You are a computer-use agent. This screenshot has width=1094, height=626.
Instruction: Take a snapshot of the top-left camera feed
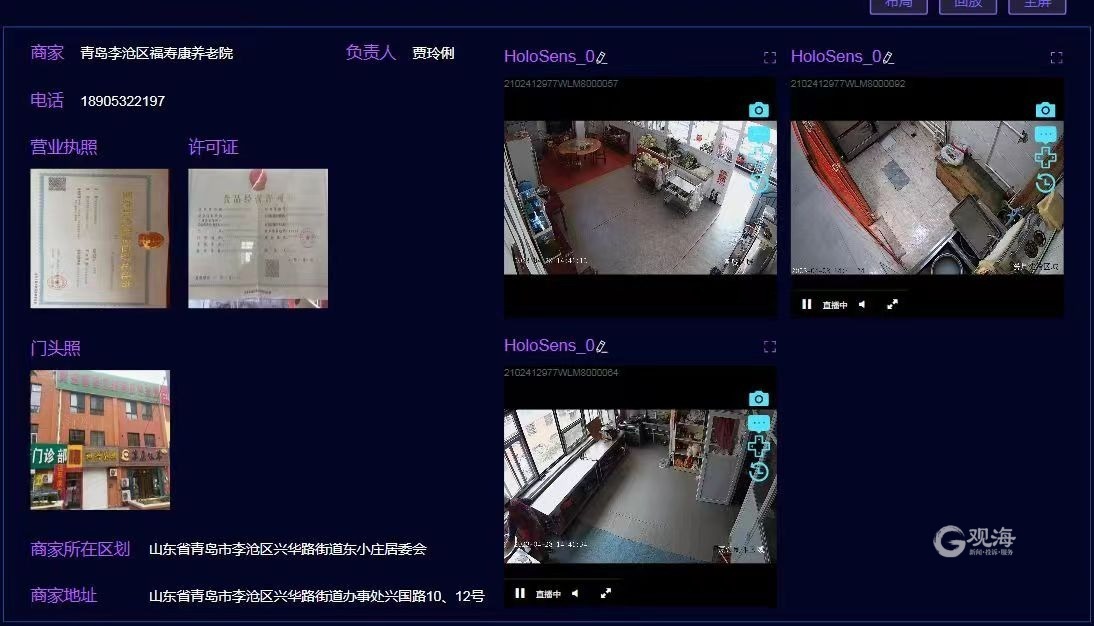[758, 110]
